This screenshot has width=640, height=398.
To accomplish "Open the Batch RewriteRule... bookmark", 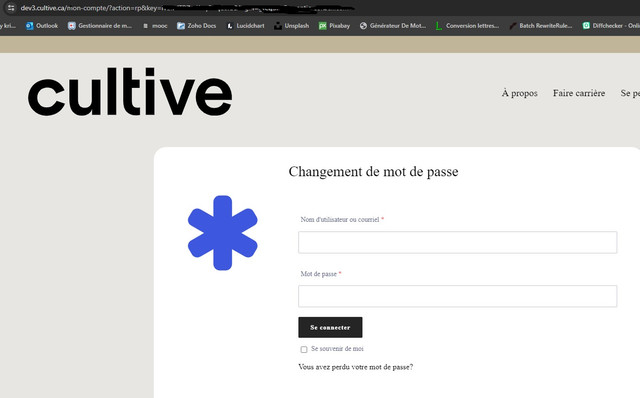I will (541, 26).
